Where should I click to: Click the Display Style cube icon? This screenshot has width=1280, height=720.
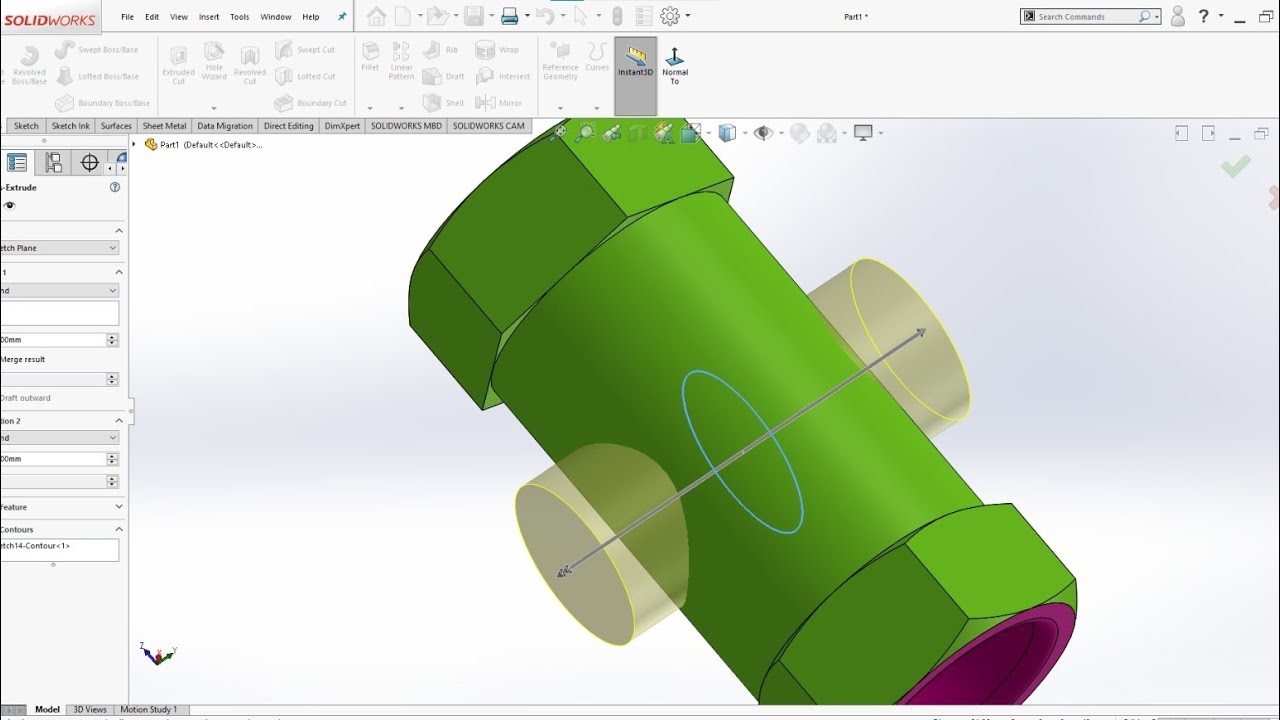point(727,132)
